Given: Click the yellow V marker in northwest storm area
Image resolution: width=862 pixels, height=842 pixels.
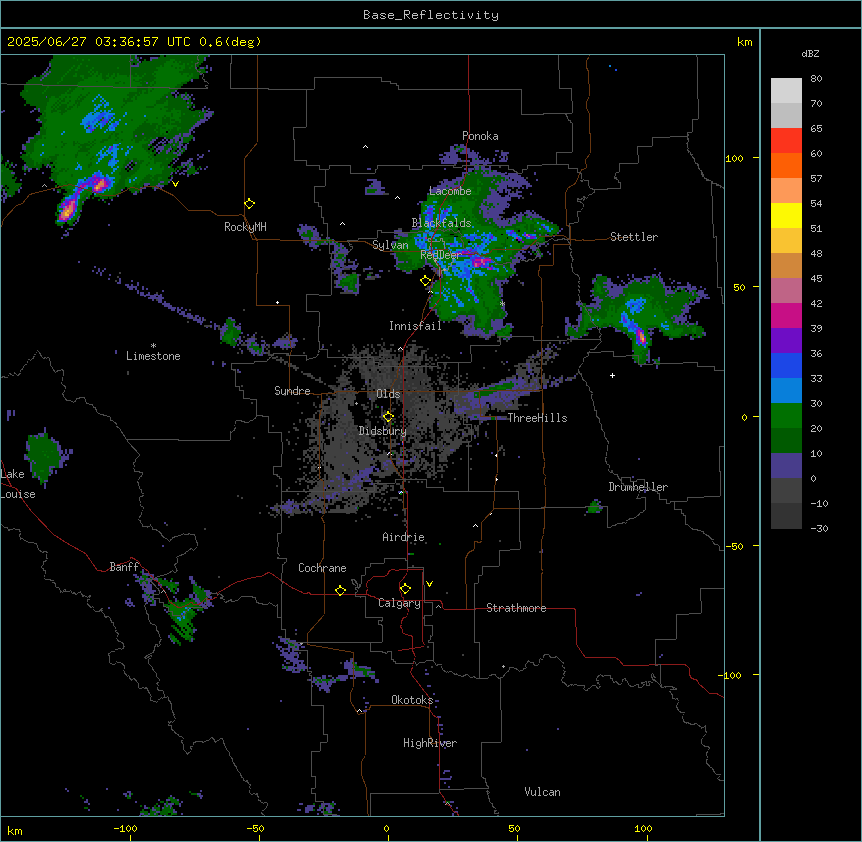Looking at the screenshot, I should [x=175, y=184].
